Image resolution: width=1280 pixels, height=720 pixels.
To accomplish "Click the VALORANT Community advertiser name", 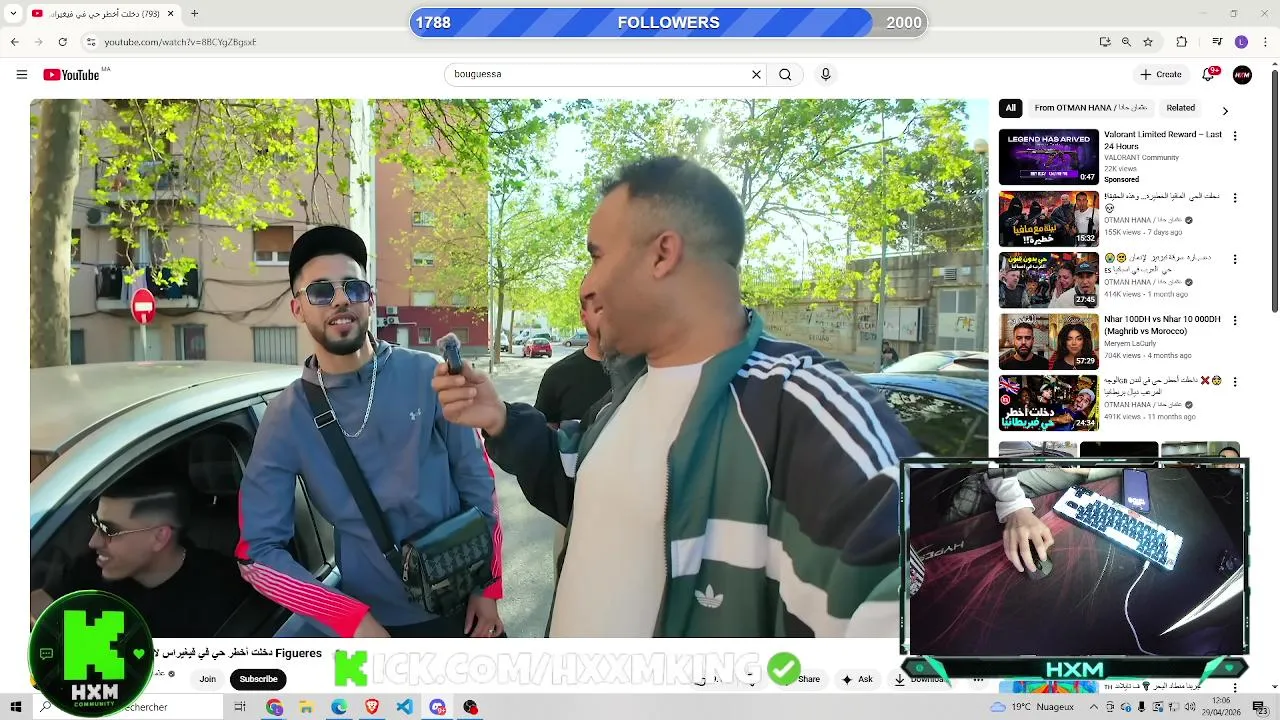I will (1141, 157).
